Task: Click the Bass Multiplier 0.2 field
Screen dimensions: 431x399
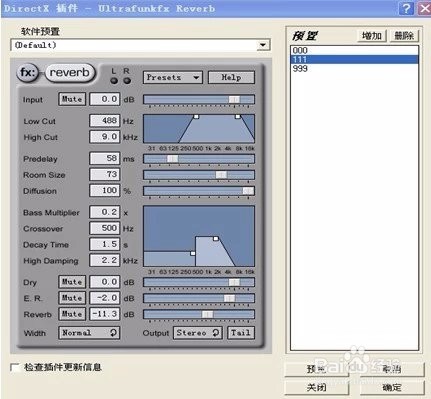Action: point(105,212)
